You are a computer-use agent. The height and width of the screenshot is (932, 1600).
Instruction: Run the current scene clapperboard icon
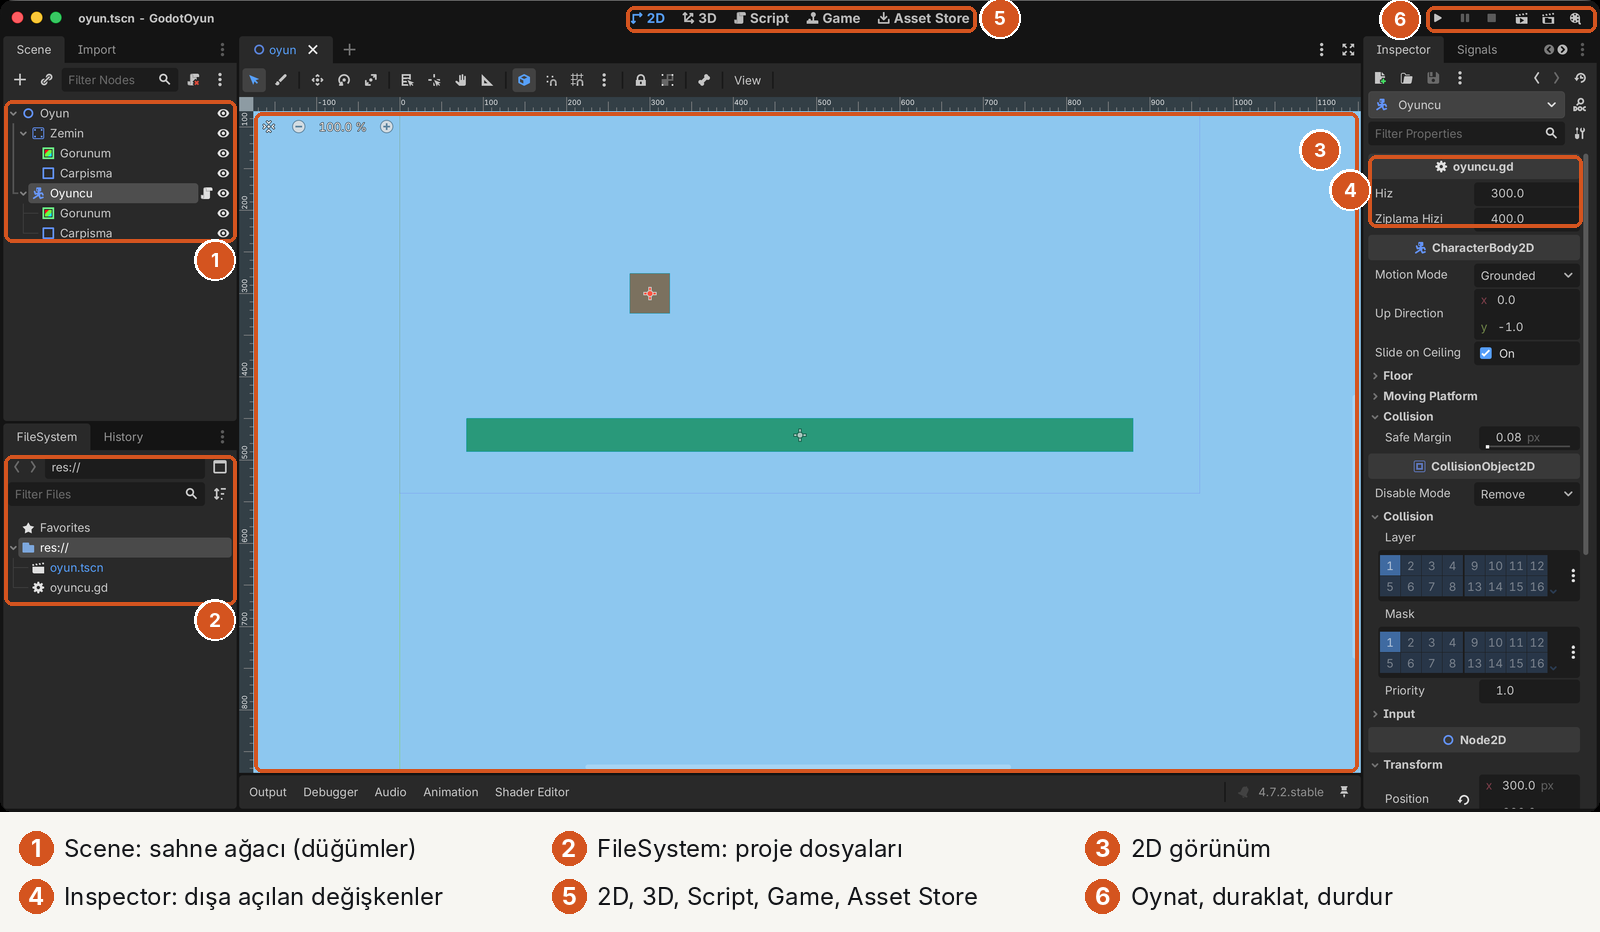tap(1521, 18)
